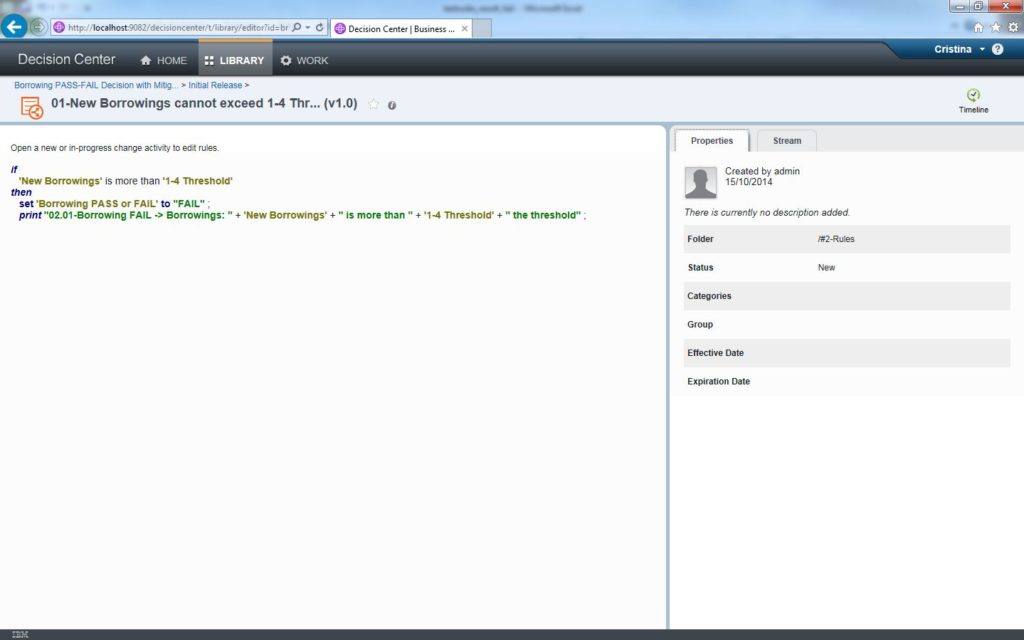Image resolution: width=1024 pixels, height=640 pixels.
Task: Open the LIBRARY navigation item
Action: coord(234,61)
